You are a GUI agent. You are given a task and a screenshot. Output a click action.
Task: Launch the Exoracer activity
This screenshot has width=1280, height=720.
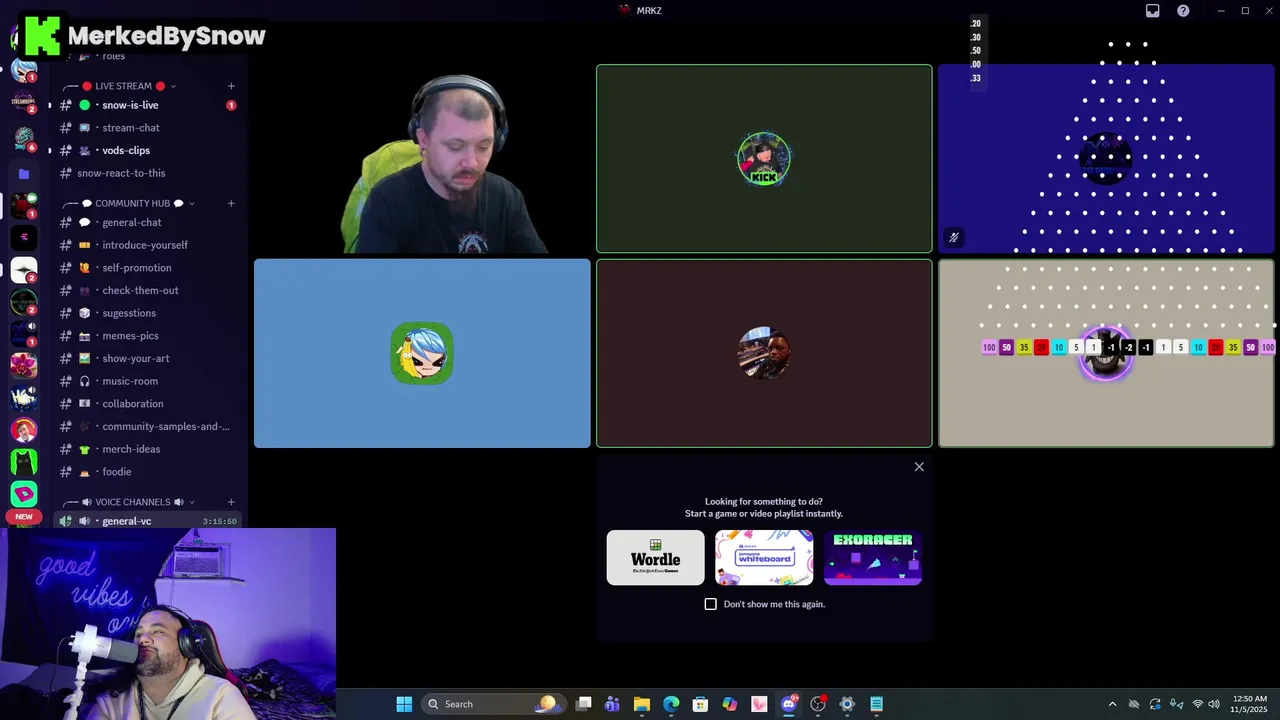point(873,557)
